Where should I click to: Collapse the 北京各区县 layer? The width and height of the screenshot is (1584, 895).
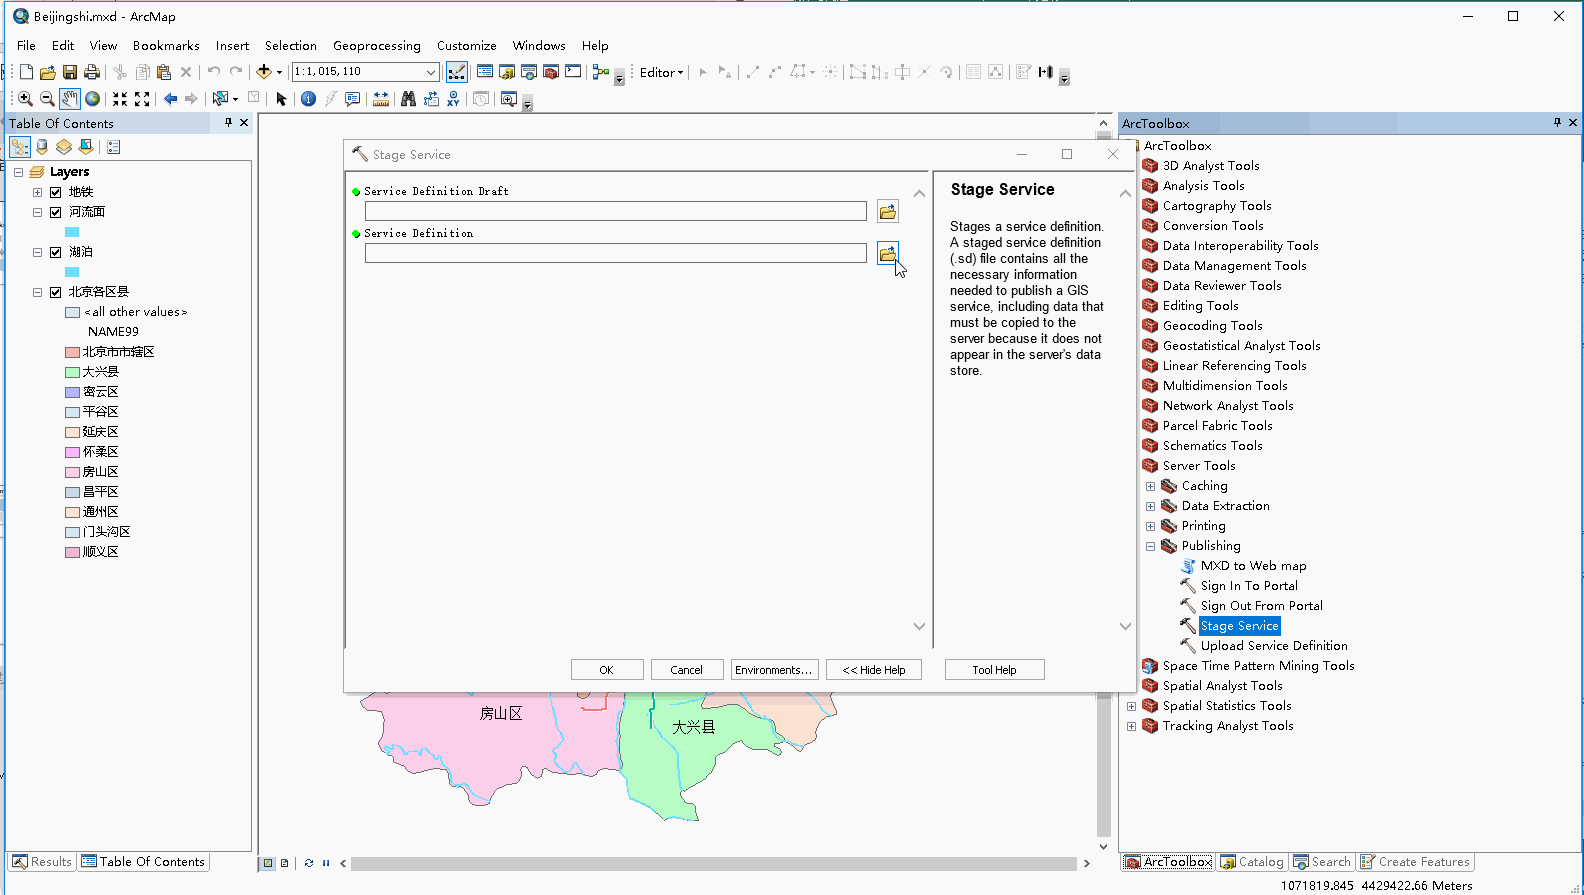tap(37, 292)
